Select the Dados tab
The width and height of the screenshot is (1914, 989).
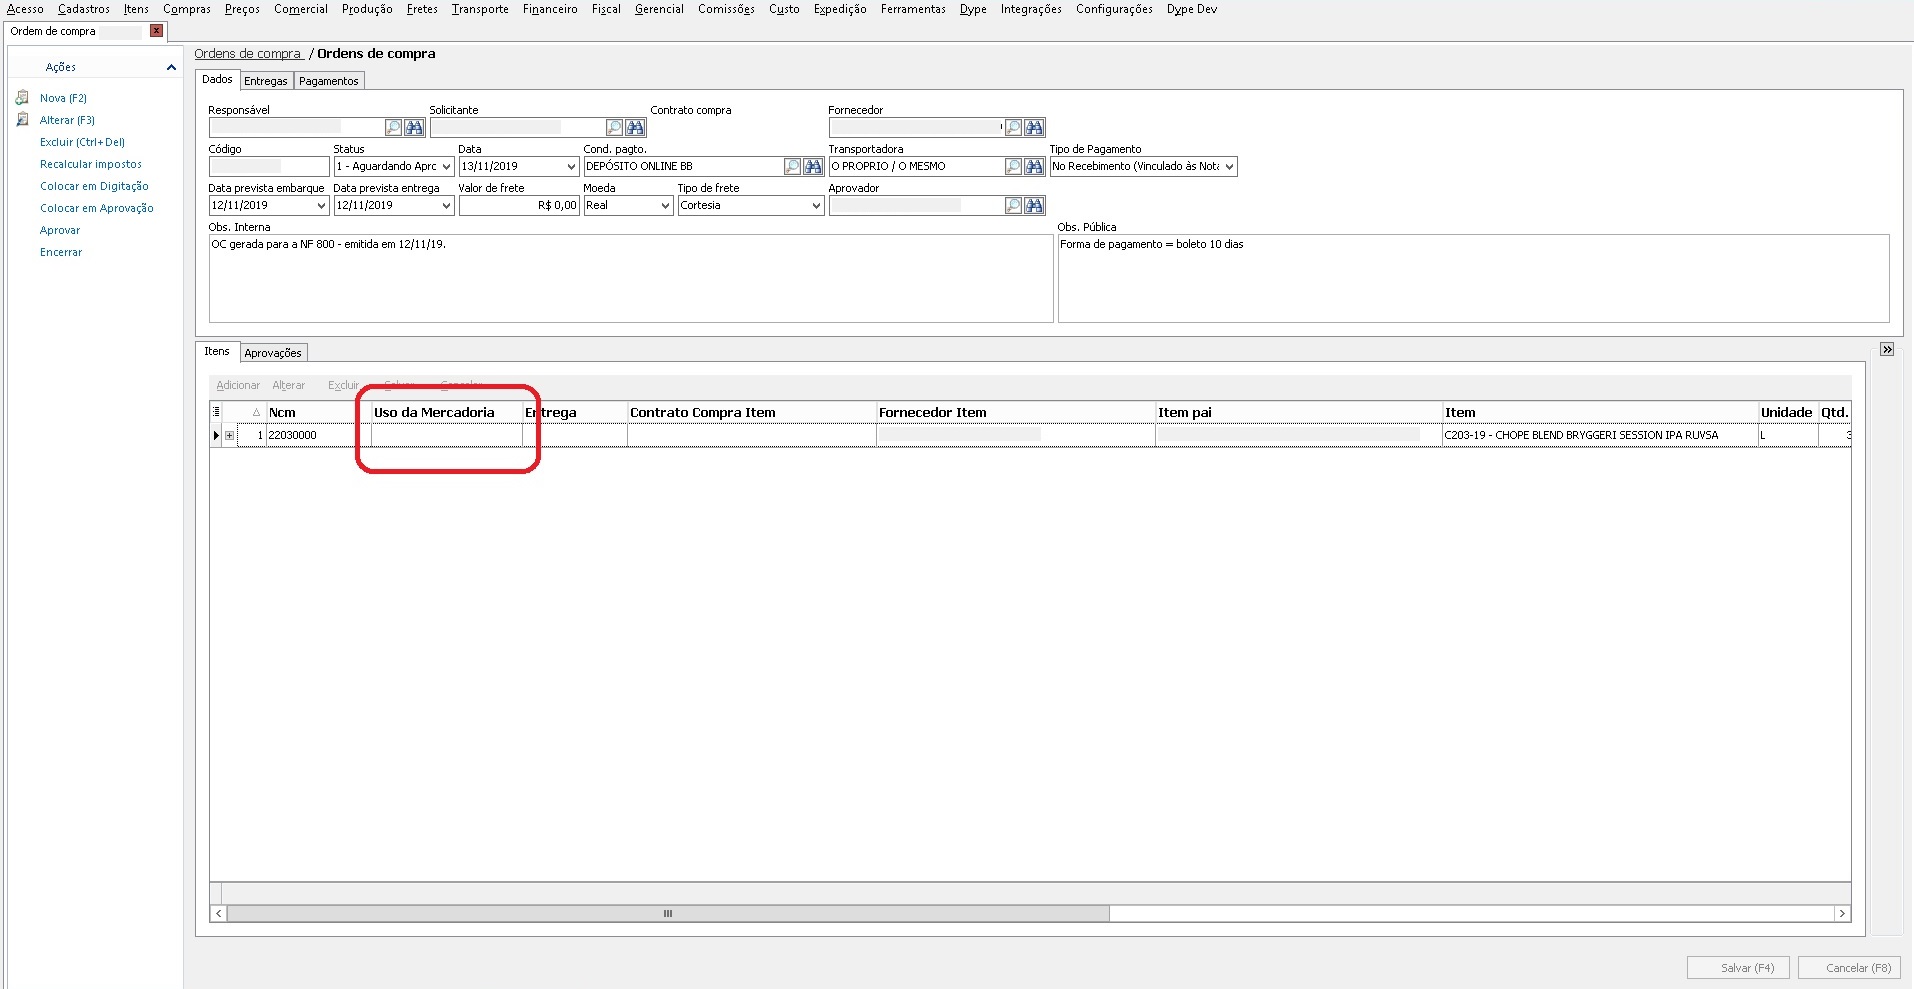coord(217,79)
